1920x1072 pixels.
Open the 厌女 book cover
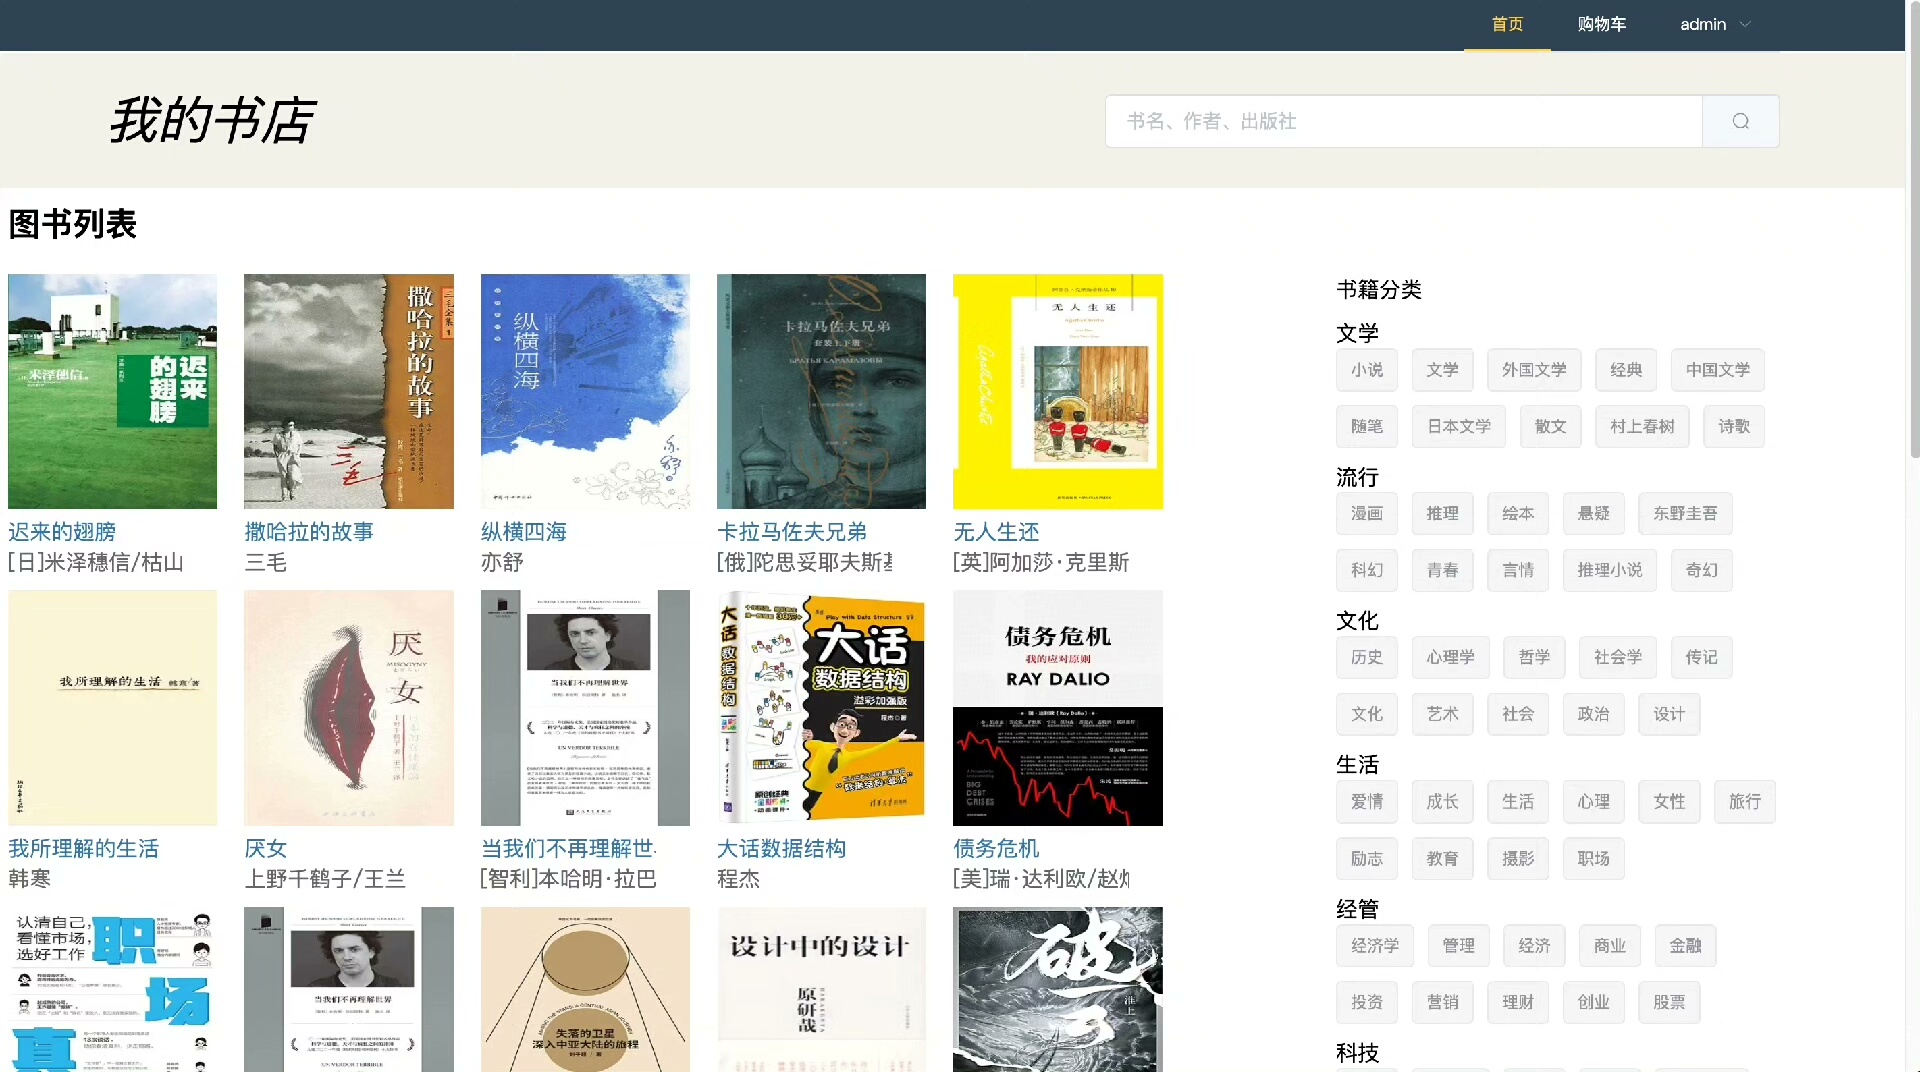click(x=349, y=708)
